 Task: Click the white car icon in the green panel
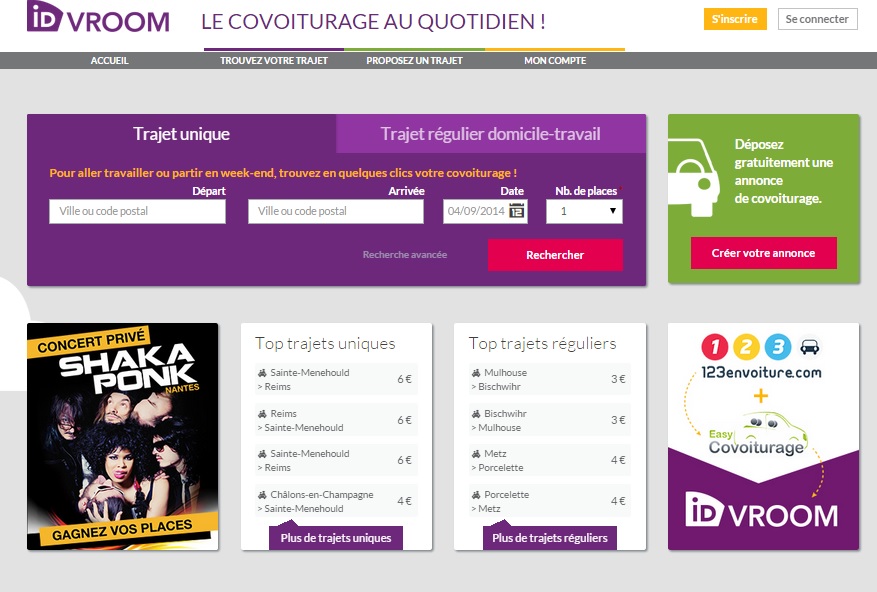point(694,177)
